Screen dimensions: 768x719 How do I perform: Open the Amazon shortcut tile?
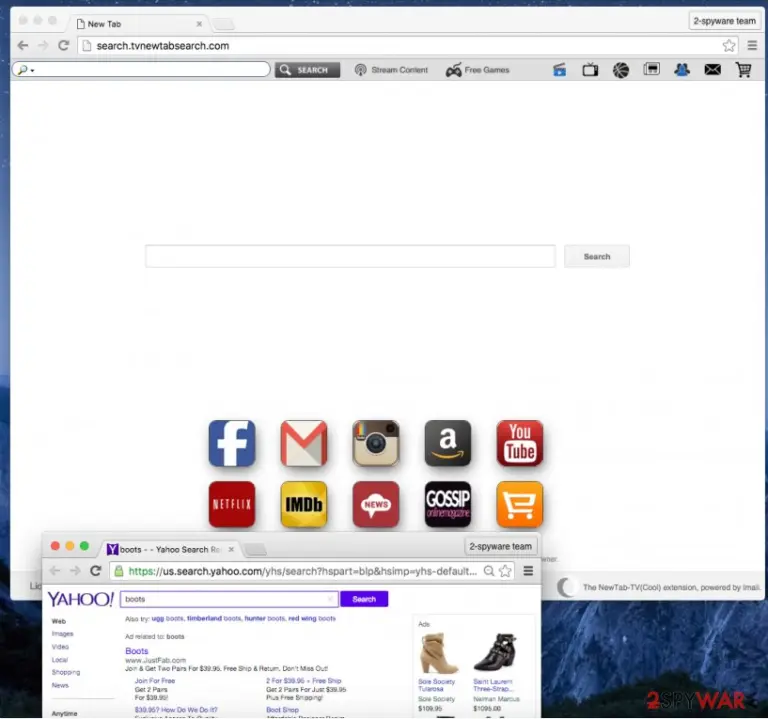click(448, 443)
